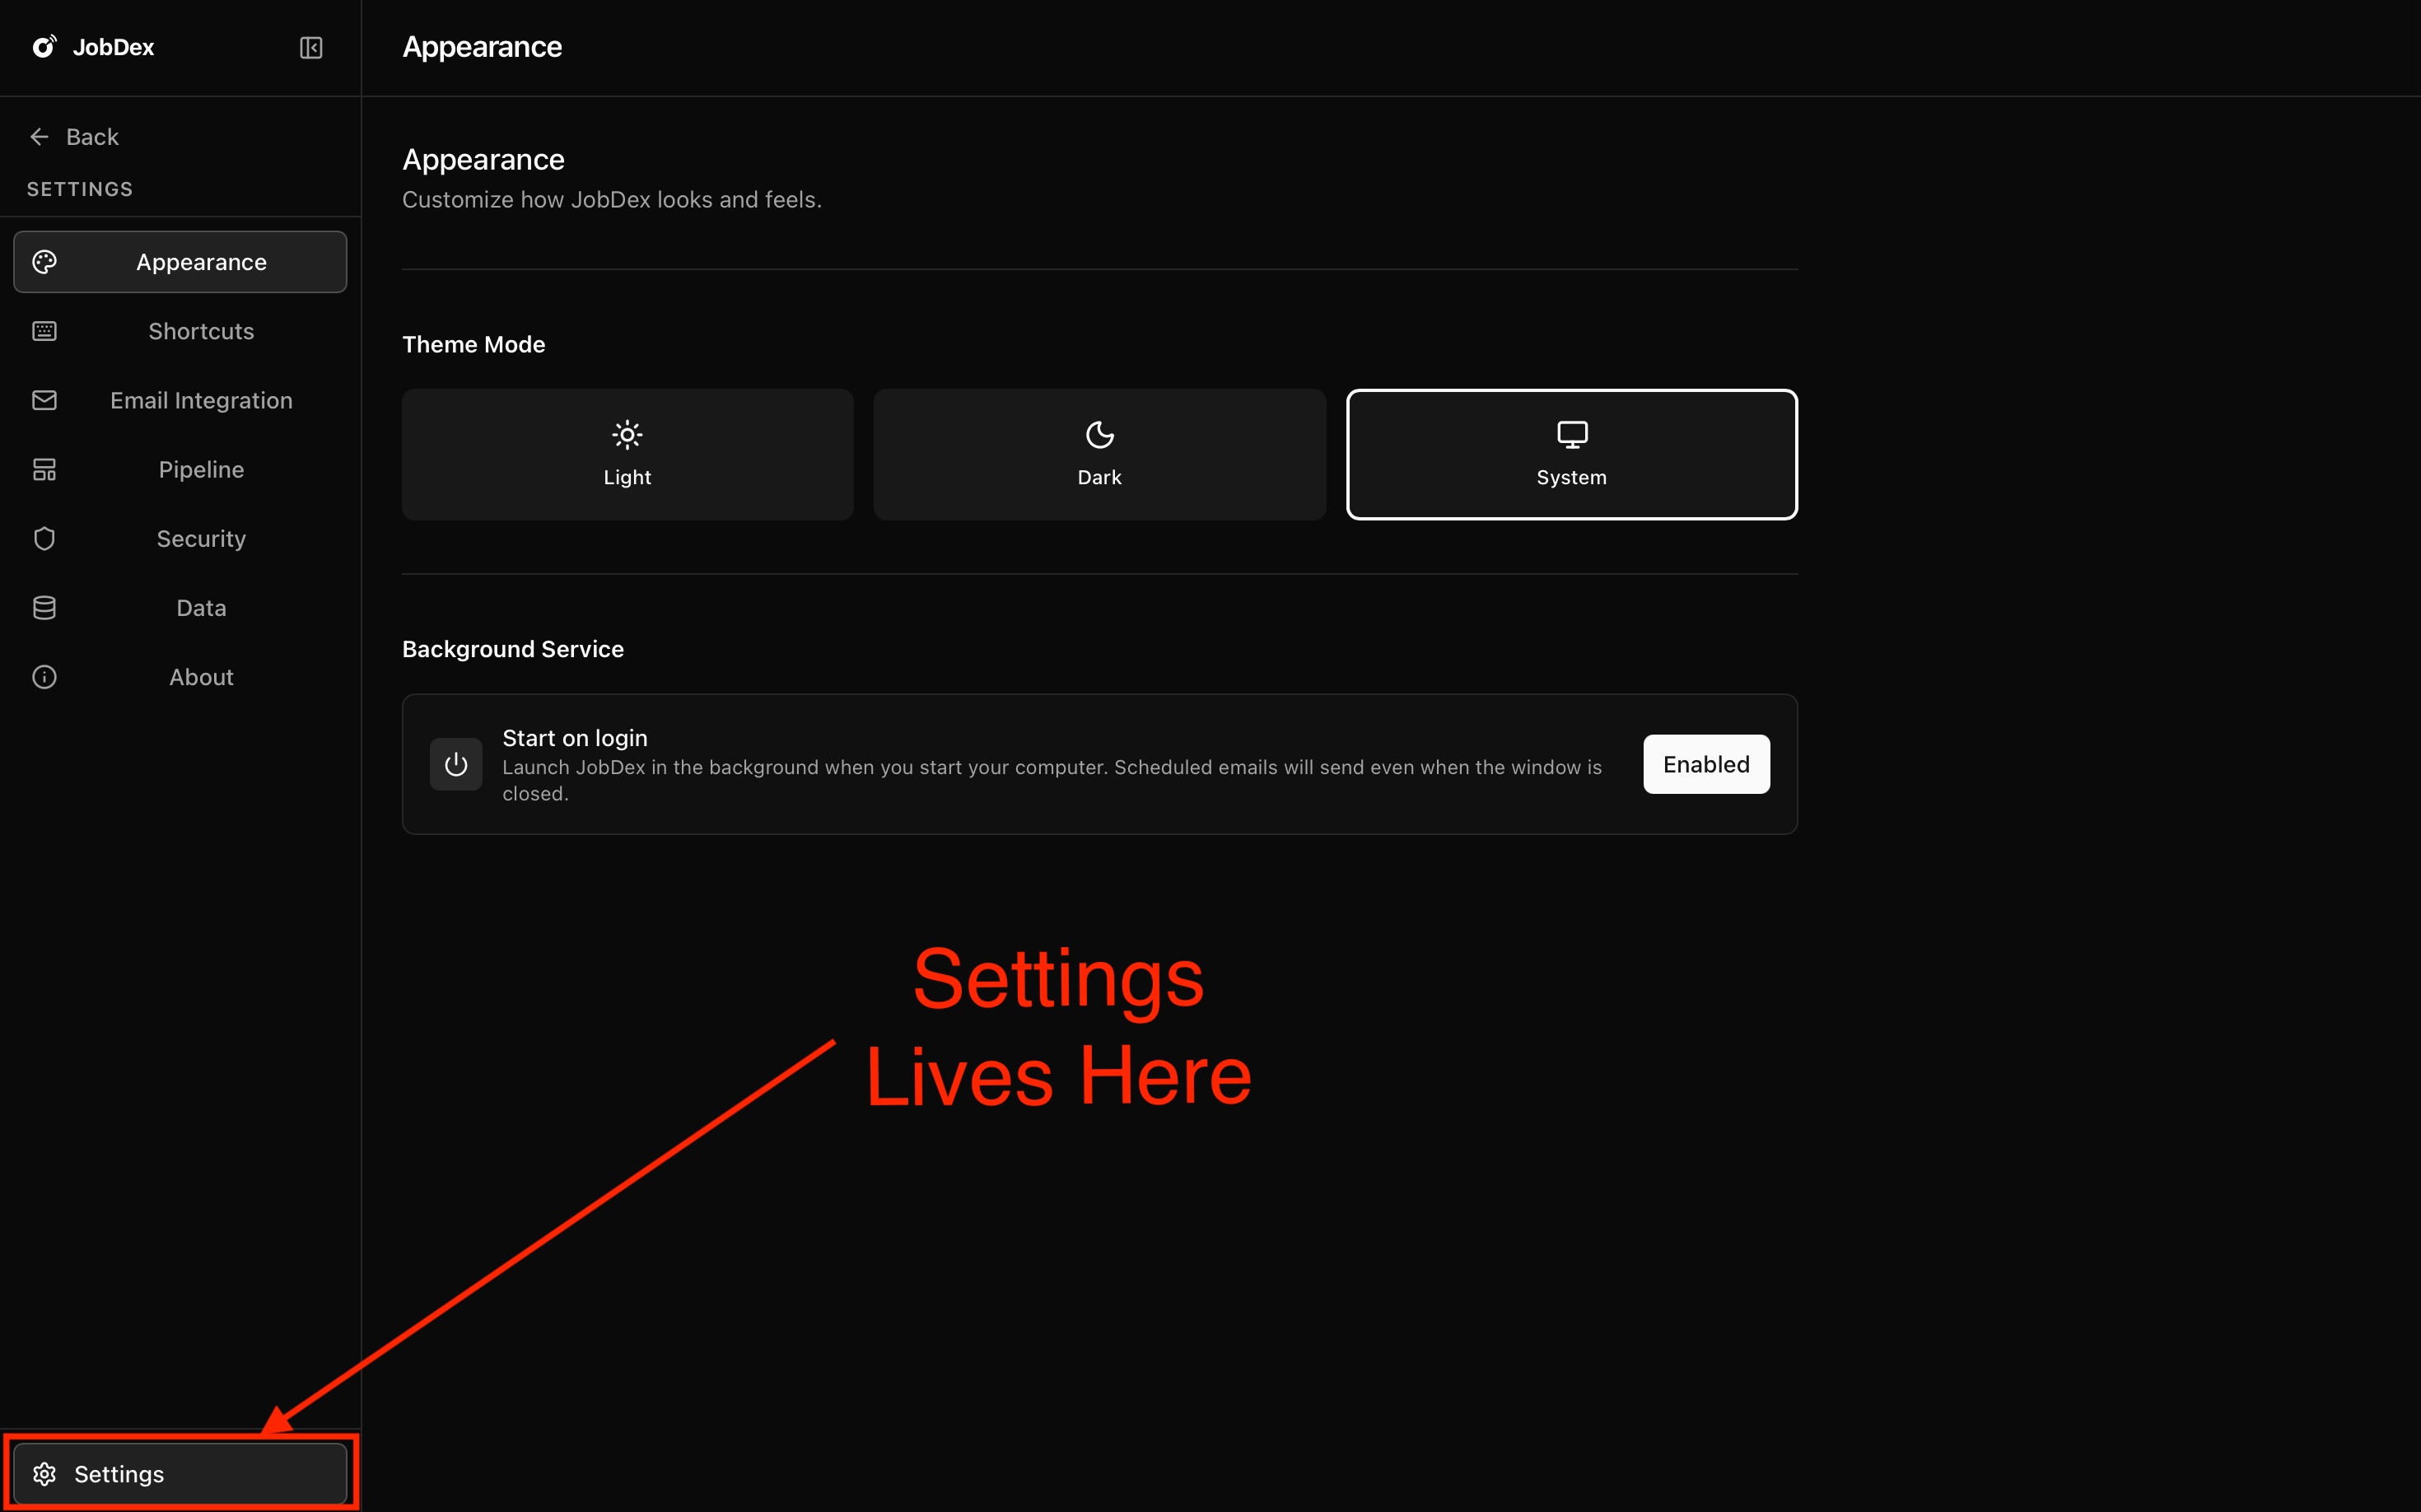
Task: Open the Security settings section
Action: (180, 538)
